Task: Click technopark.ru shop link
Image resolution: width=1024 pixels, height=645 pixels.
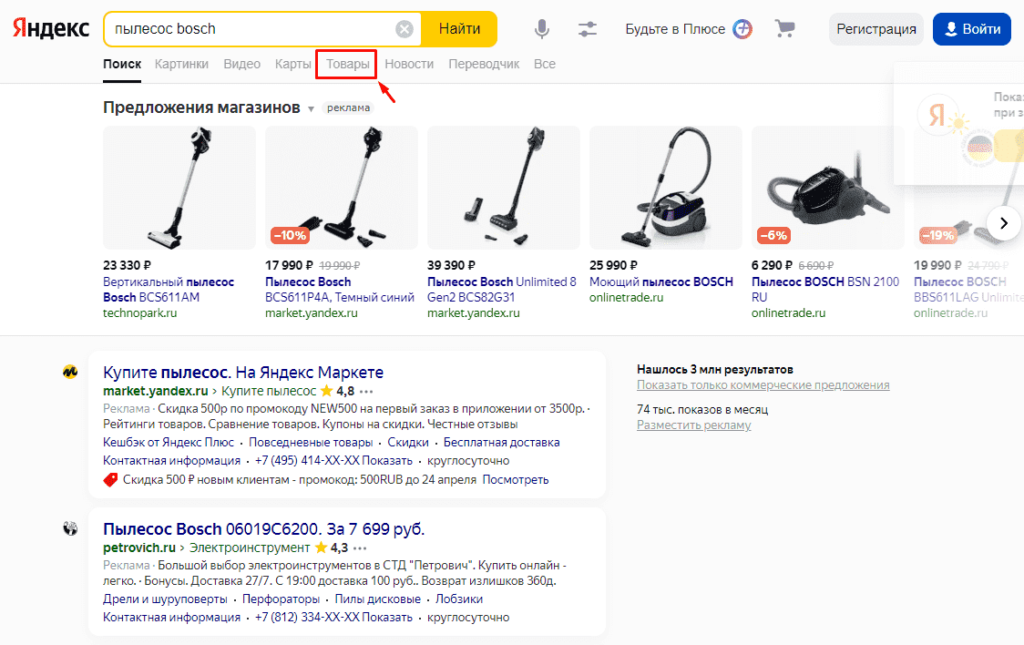Action: 140,313
